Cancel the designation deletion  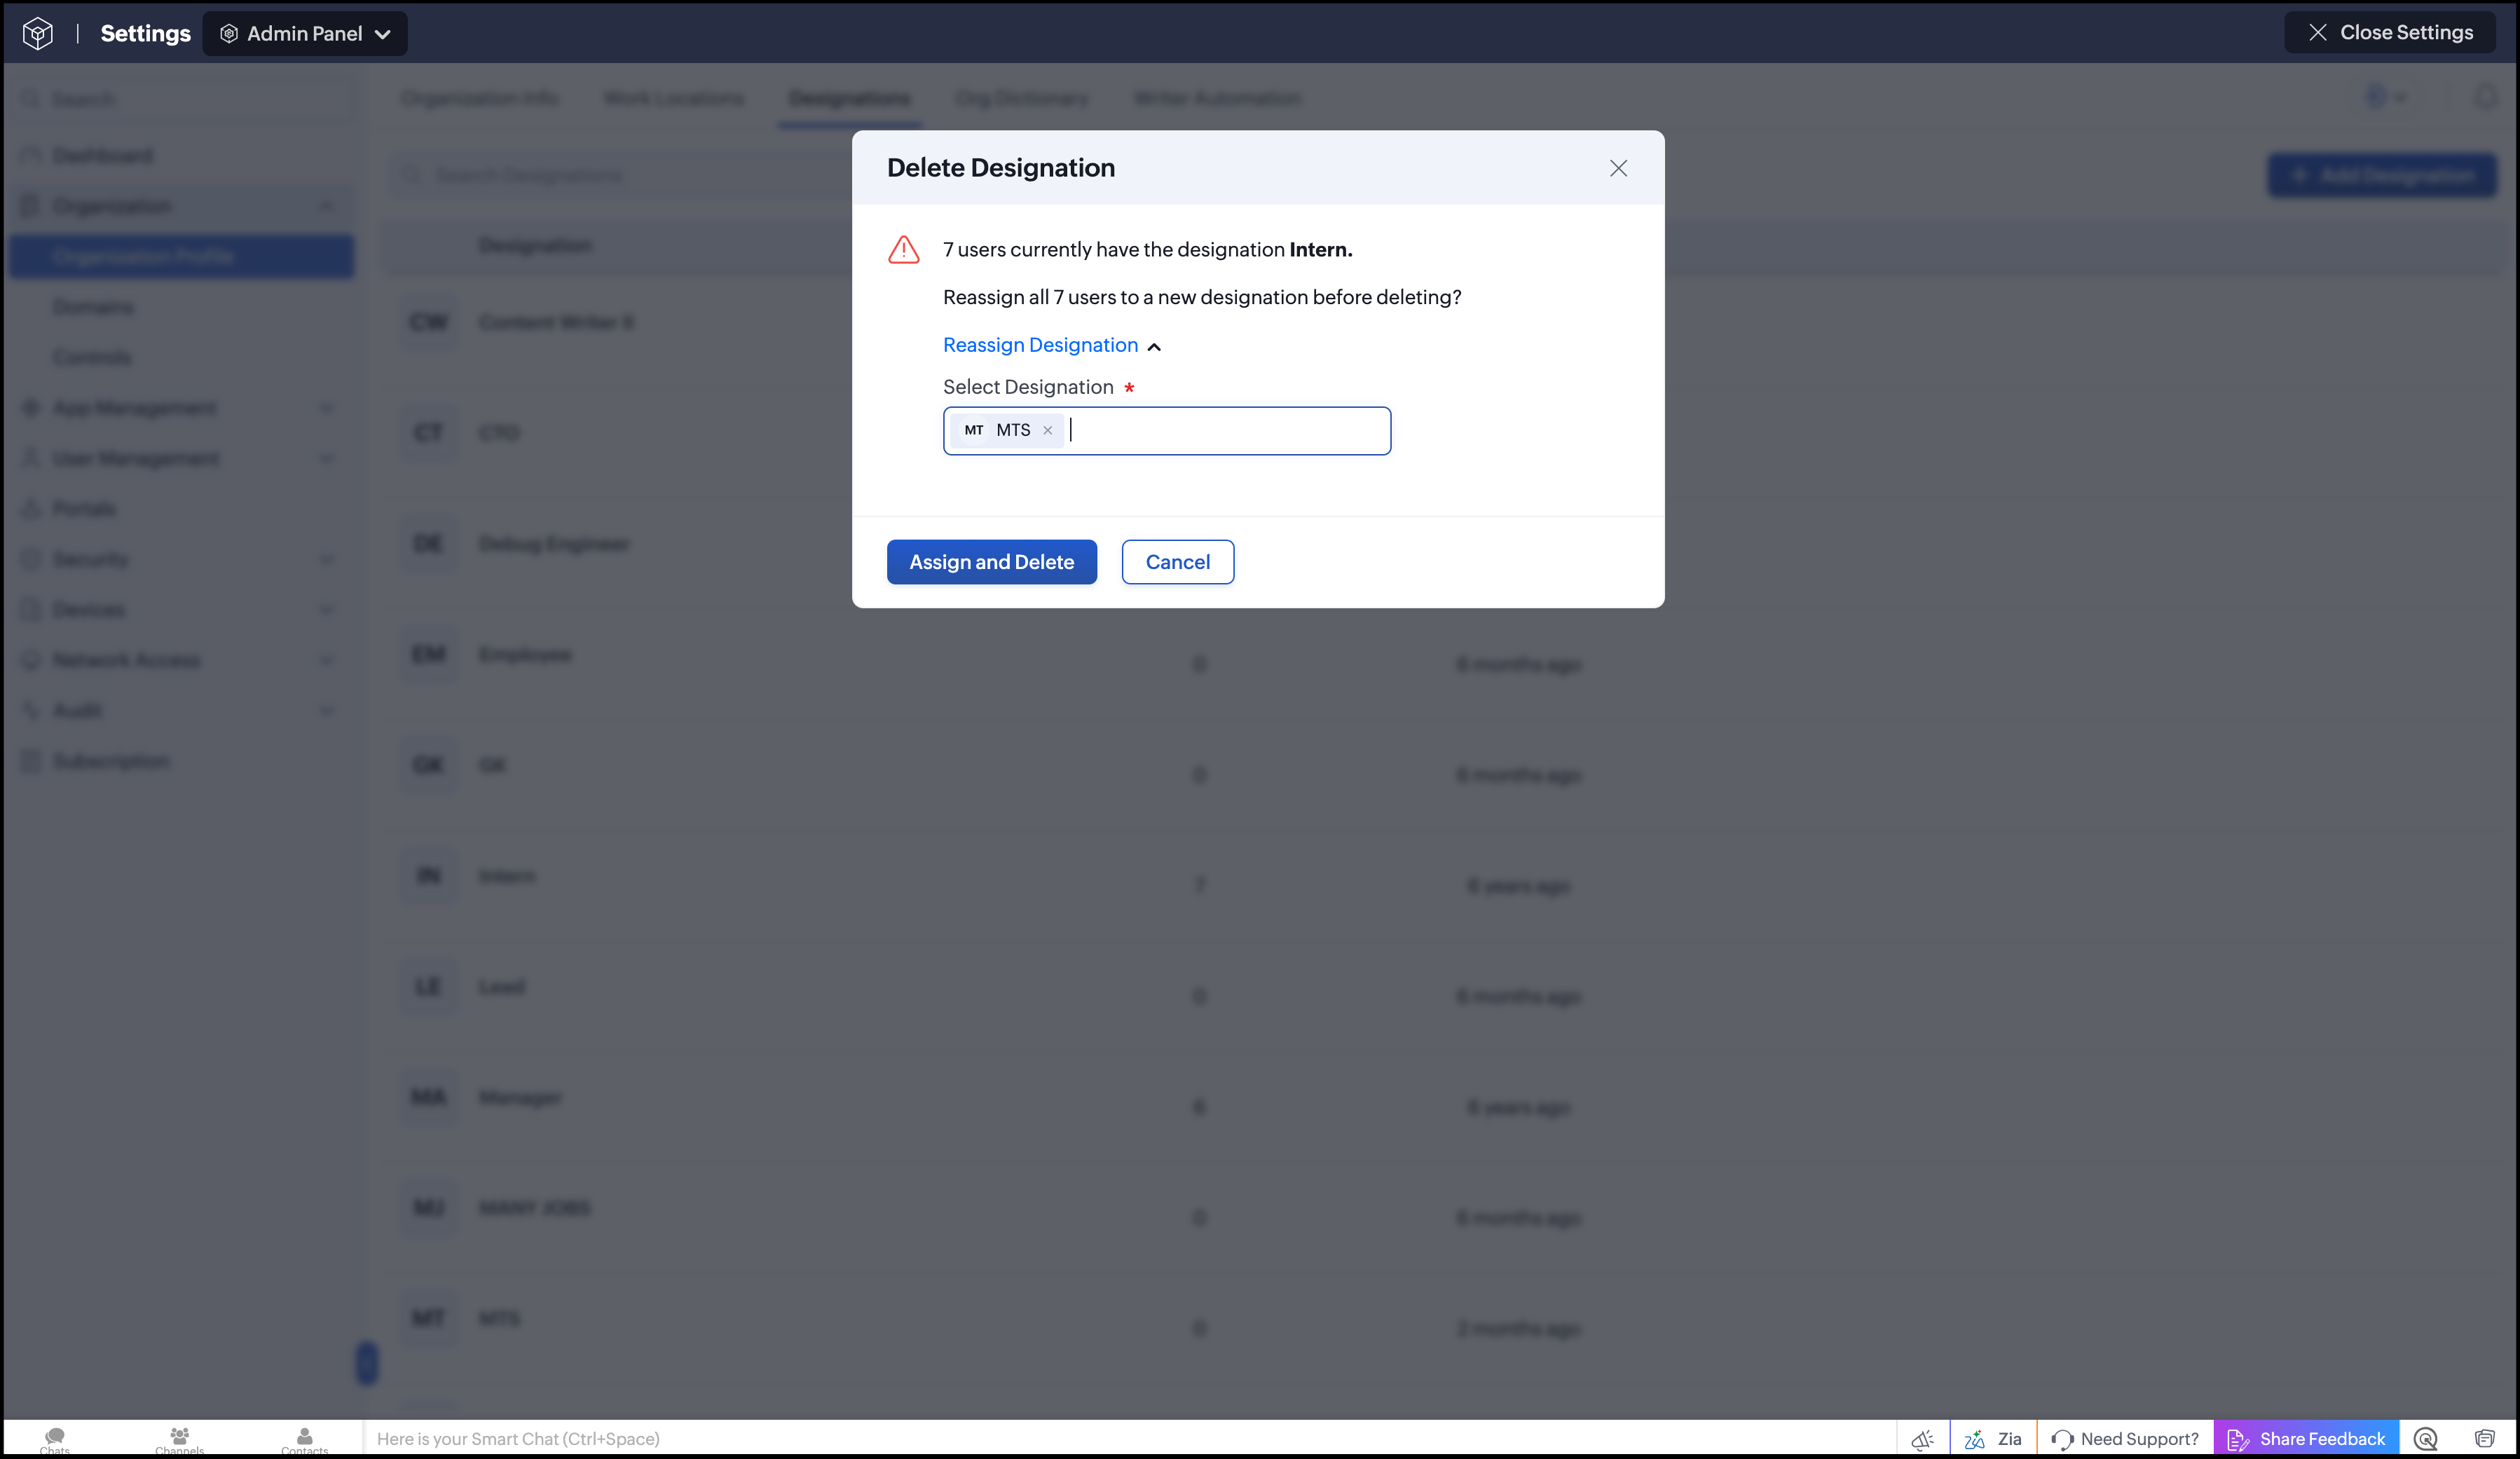pos(1177,562)
